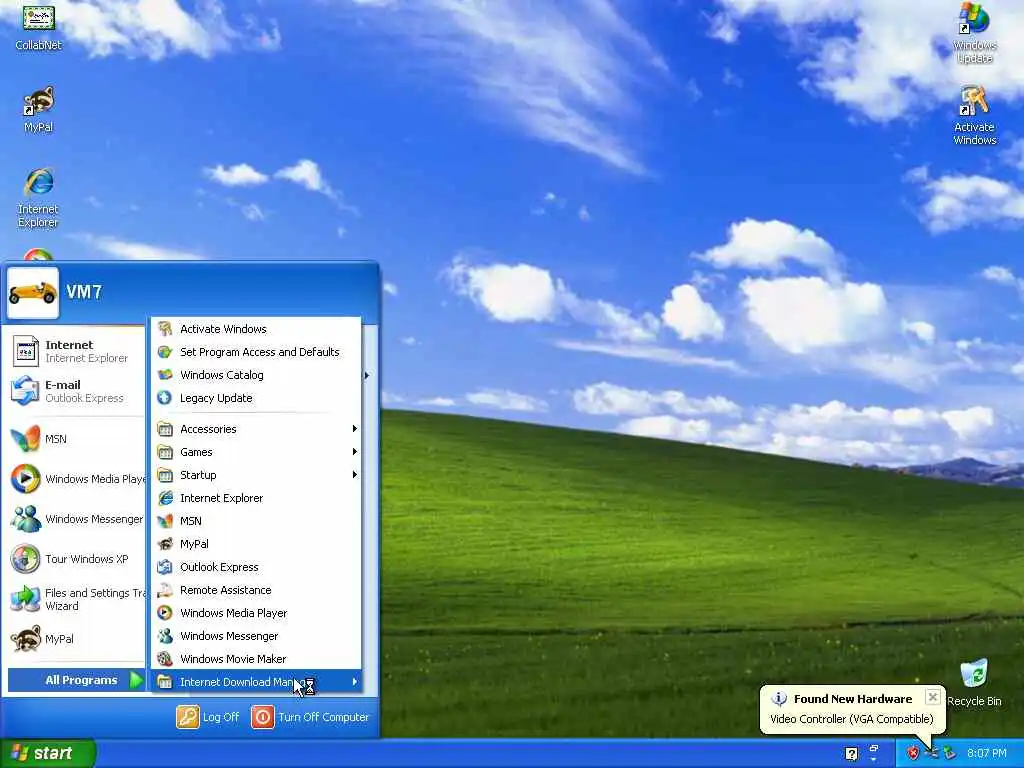Select the Windows Update desktop shortcut

(x=974, y=33)
